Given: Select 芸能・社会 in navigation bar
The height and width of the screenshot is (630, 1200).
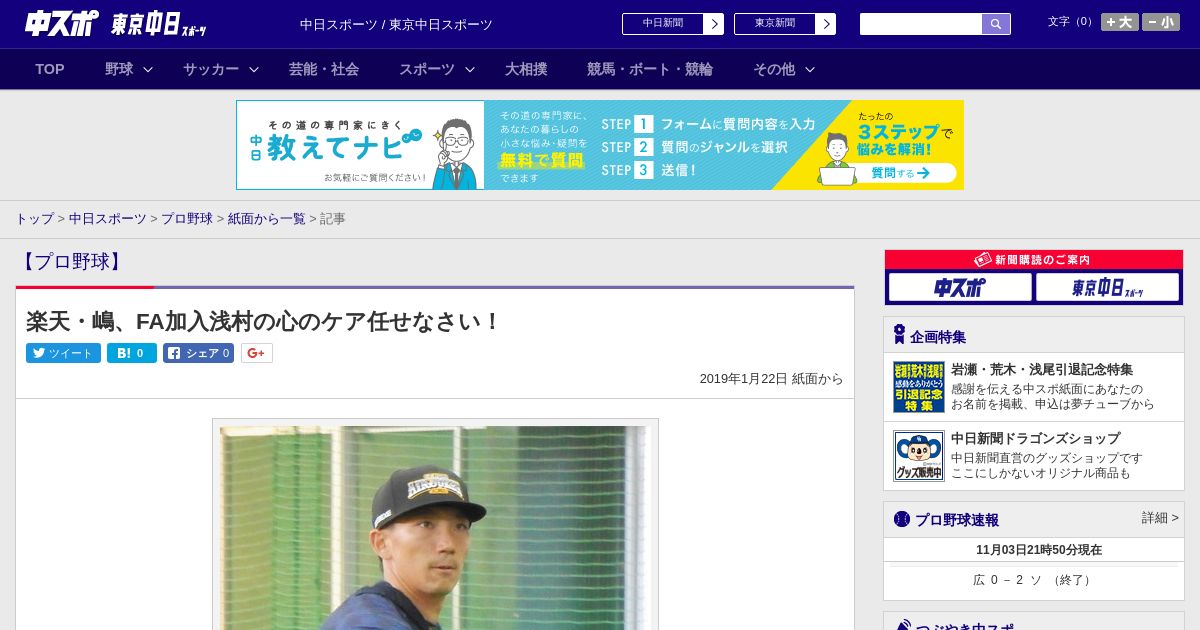Looking at the screenshot, I should click(x=324, y=69).
